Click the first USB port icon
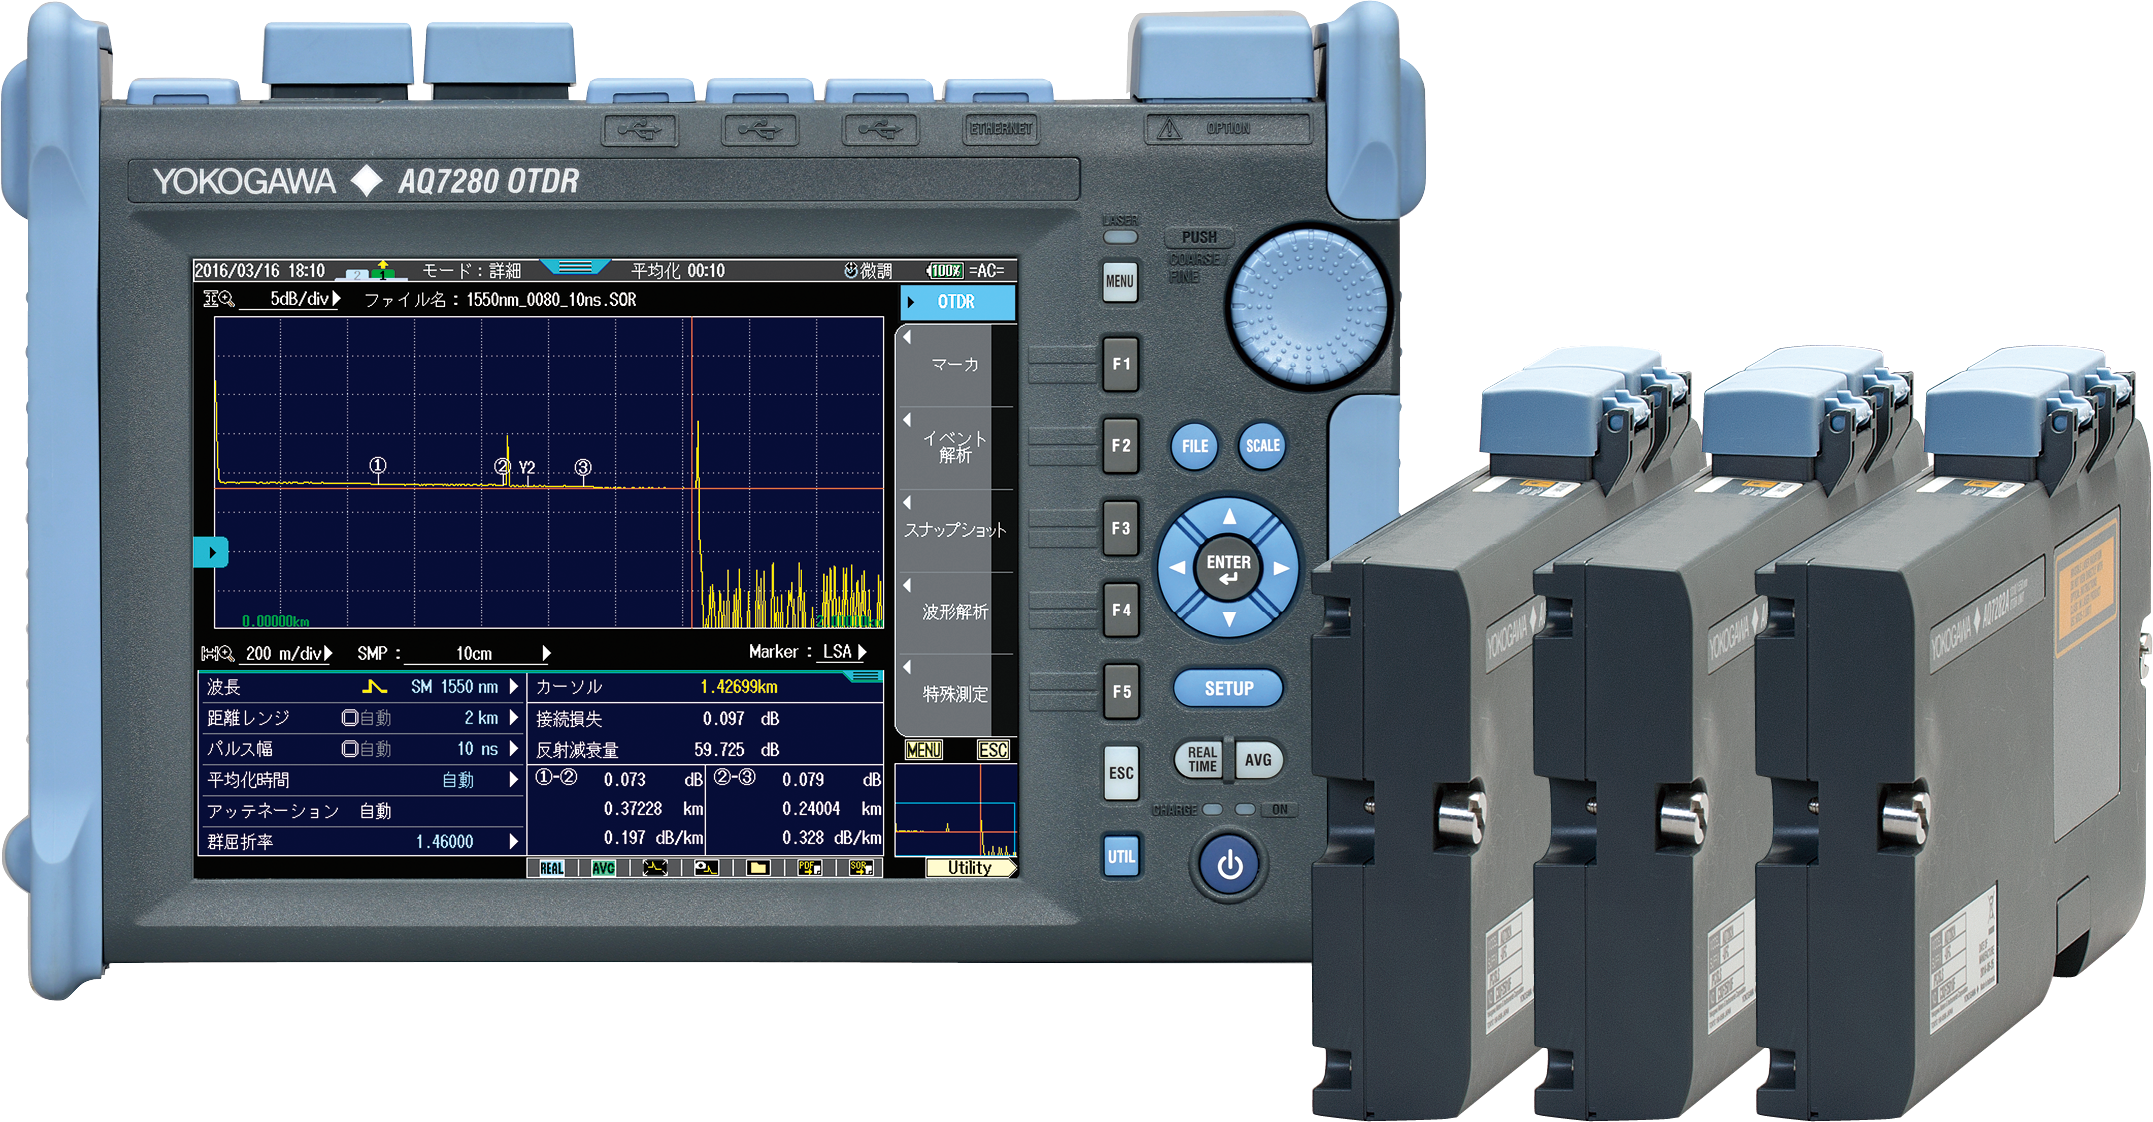This screenshot has height=1122, width=2153. (x=640, y=130)
